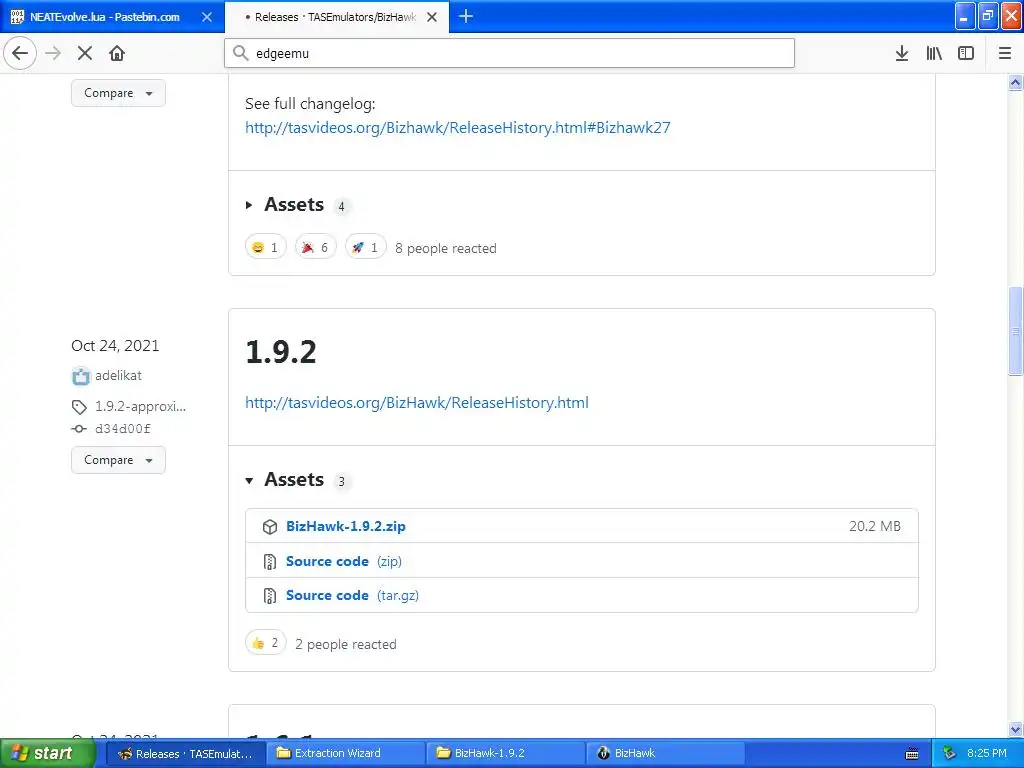Switch to Extraction Wizard taskbar window

(x=345, y=753)
